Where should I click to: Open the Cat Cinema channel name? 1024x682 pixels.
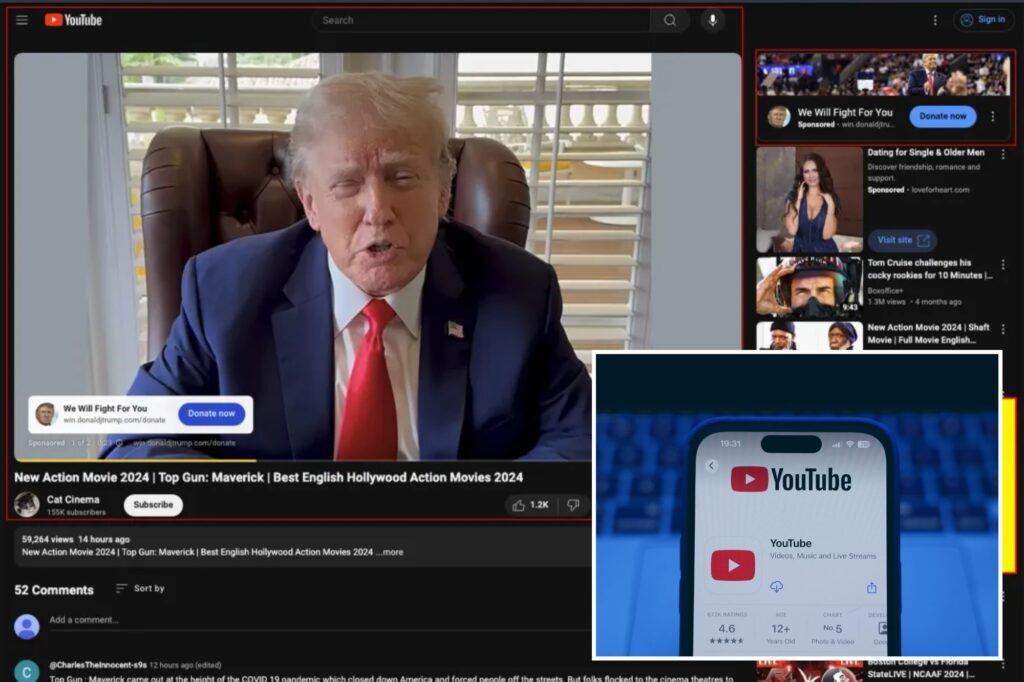73,500
